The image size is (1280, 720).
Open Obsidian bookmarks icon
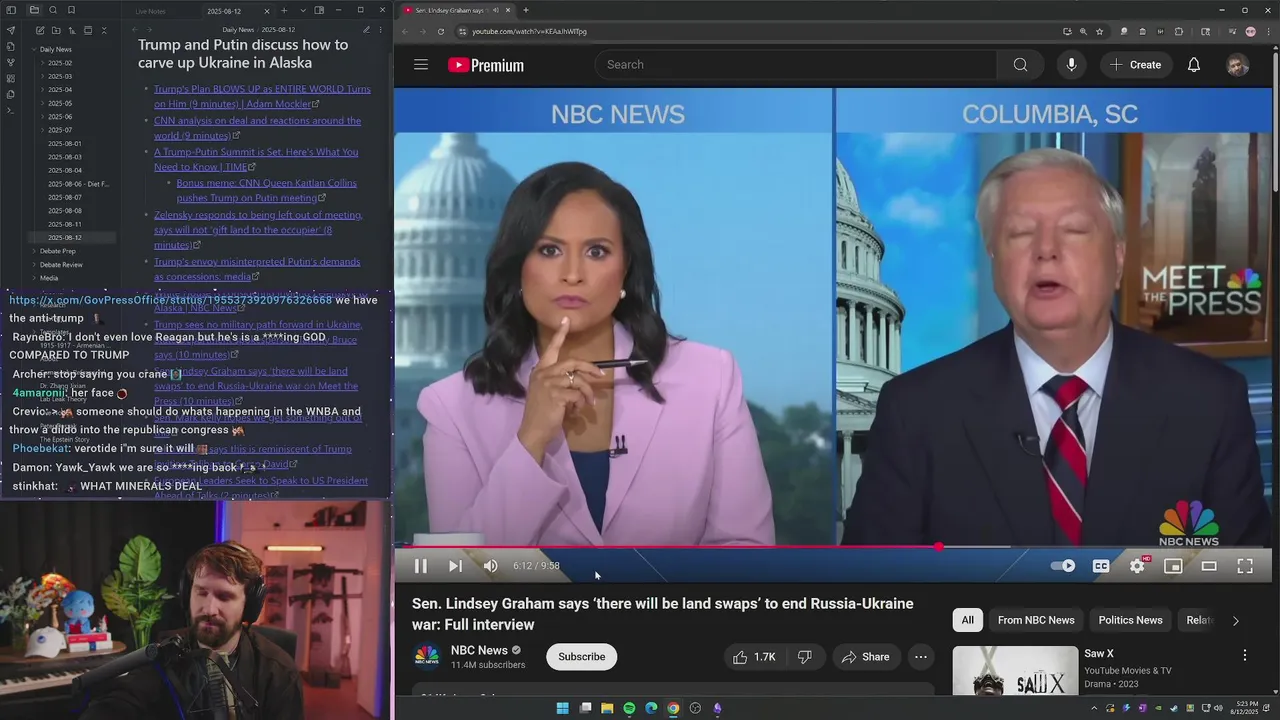(71, 10)
